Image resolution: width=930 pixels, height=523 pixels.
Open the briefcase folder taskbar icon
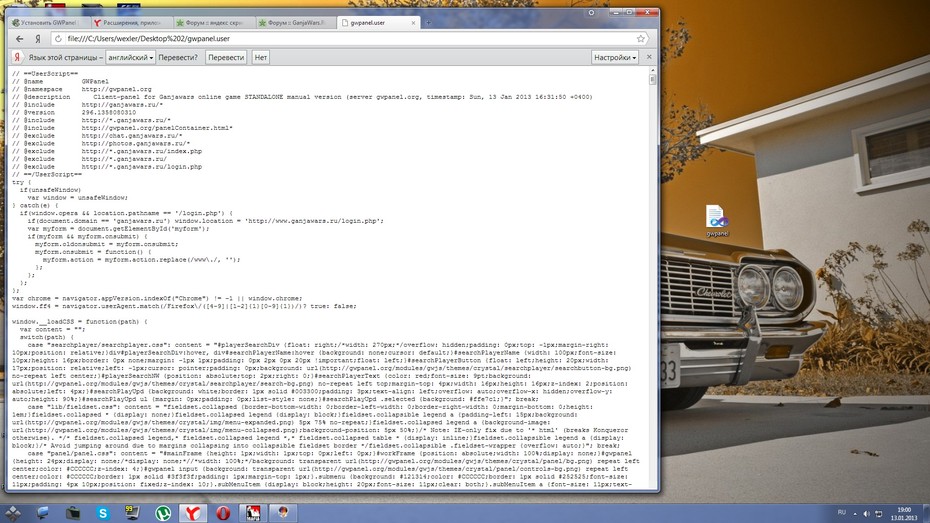tap(72, 513)
